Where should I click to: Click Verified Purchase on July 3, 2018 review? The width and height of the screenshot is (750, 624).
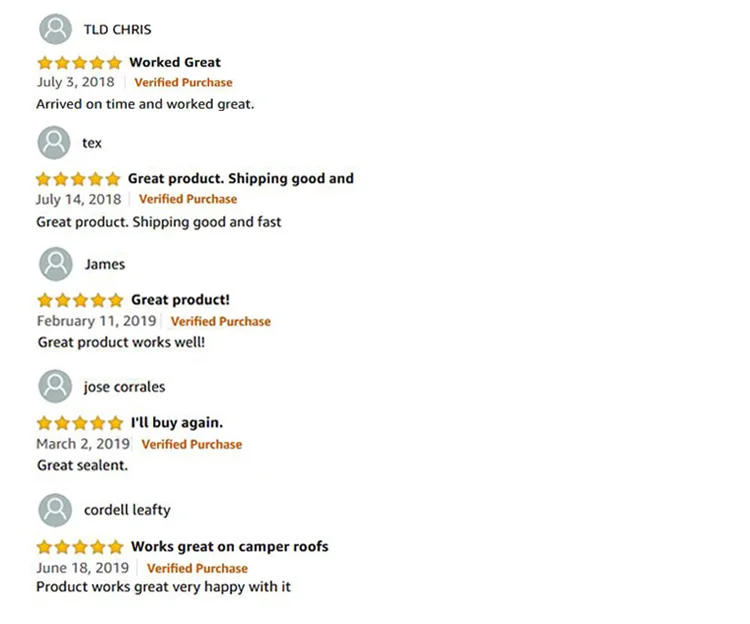pos(183,82)
